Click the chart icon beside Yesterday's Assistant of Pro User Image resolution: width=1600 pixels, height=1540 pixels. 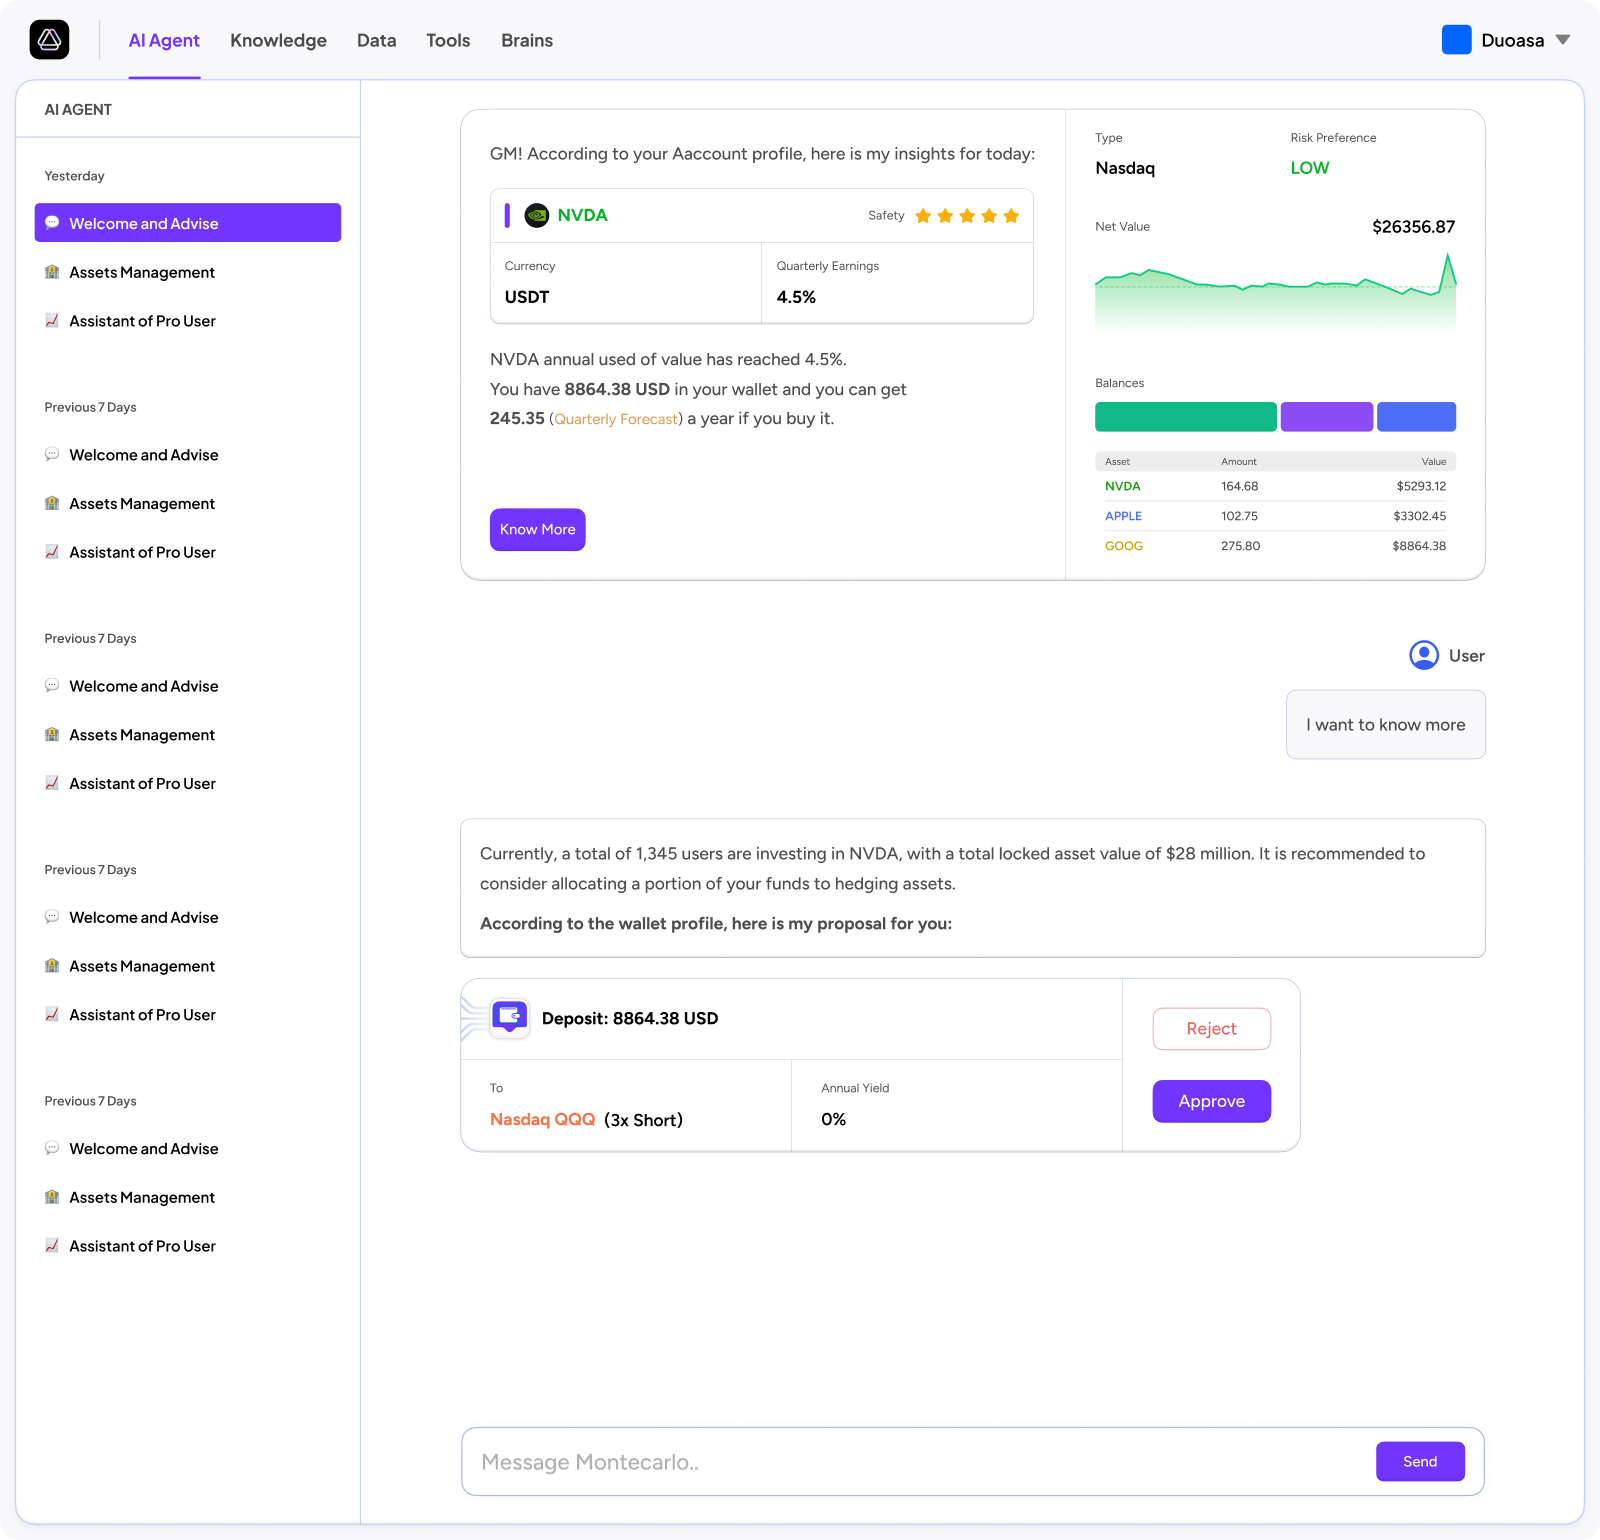(52, 321)
